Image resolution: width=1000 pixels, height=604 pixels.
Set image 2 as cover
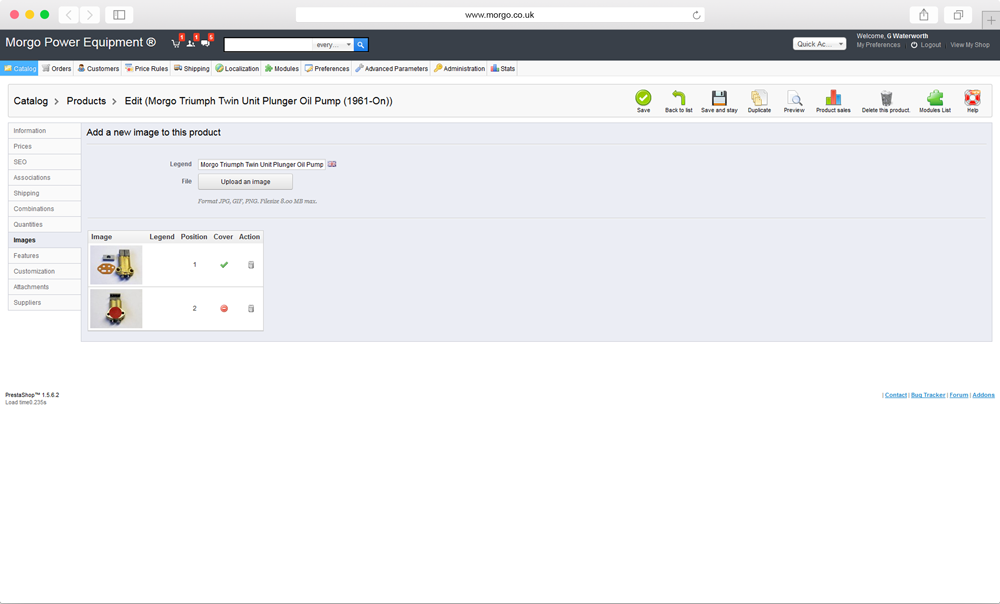[x=224, y=309]
